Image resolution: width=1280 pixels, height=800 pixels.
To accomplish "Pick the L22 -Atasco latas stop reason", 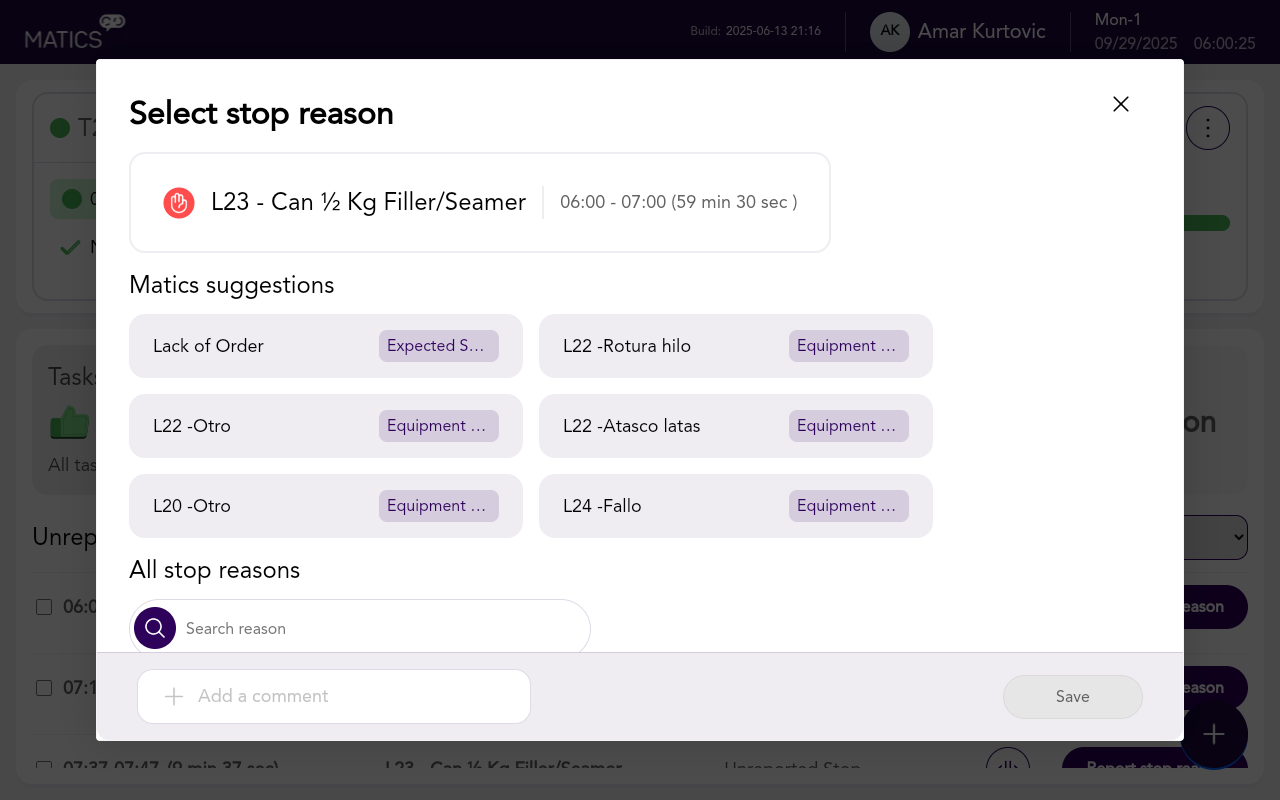I will click(735, 426).
